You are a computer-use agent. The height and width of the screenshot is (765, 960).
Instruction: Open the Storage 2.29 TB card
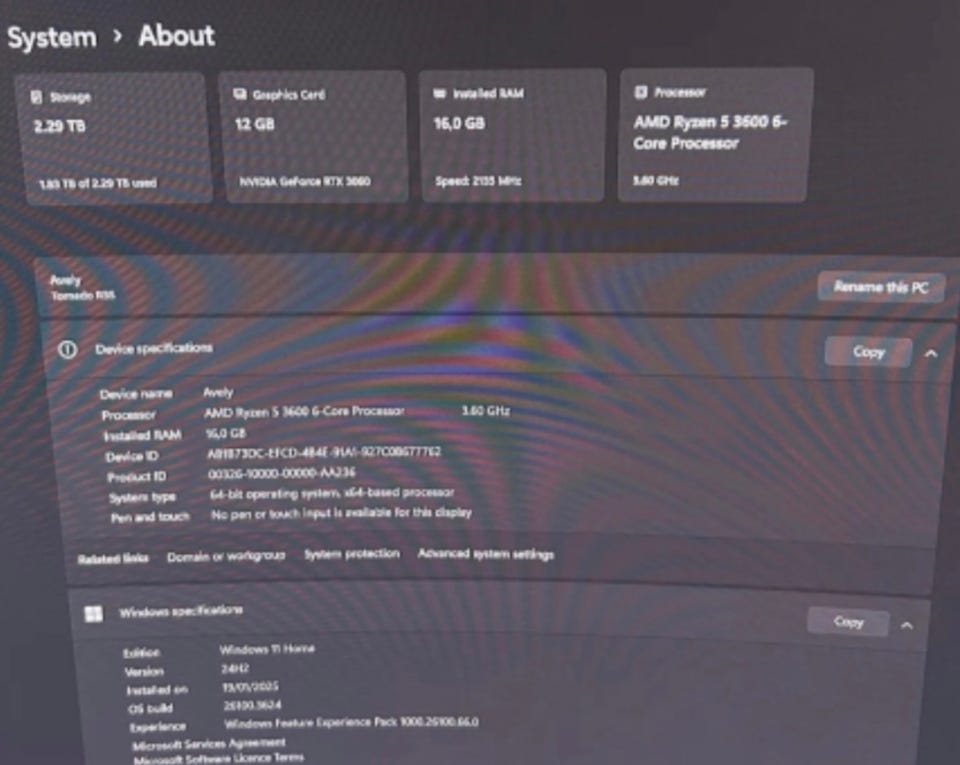[x=114, y=138]
